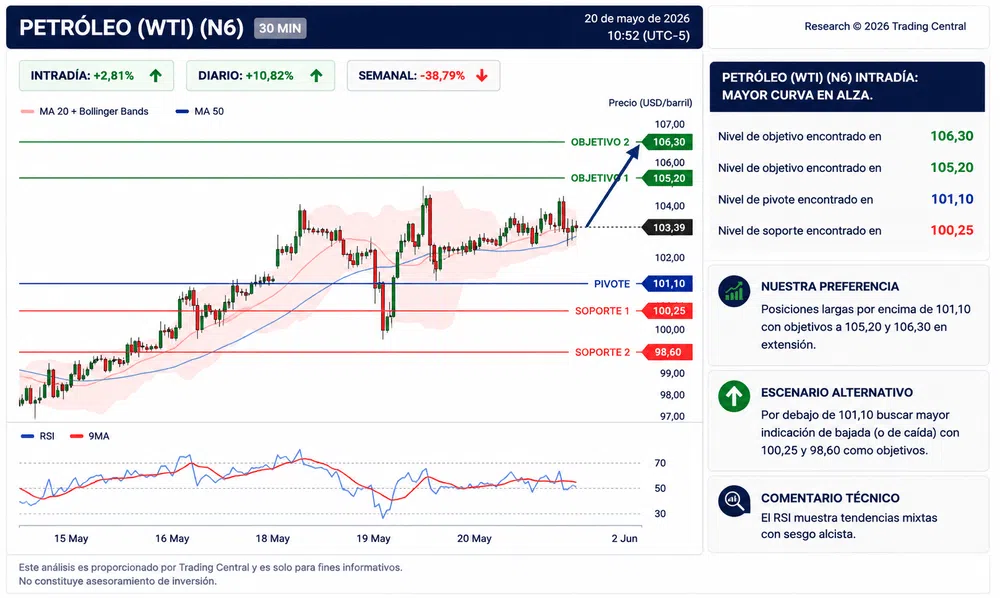Click the Escenario Alternativo green arrow icon
Viewport: 1000px width, 598px height.
pyautogui.click(x=734, y=397)
